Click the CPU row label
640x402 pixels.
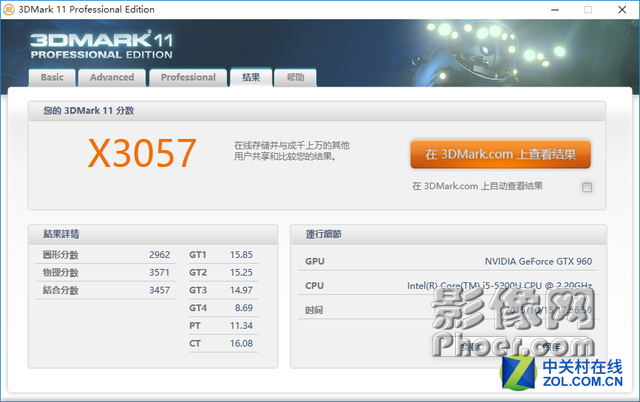(x=314, y=286)
